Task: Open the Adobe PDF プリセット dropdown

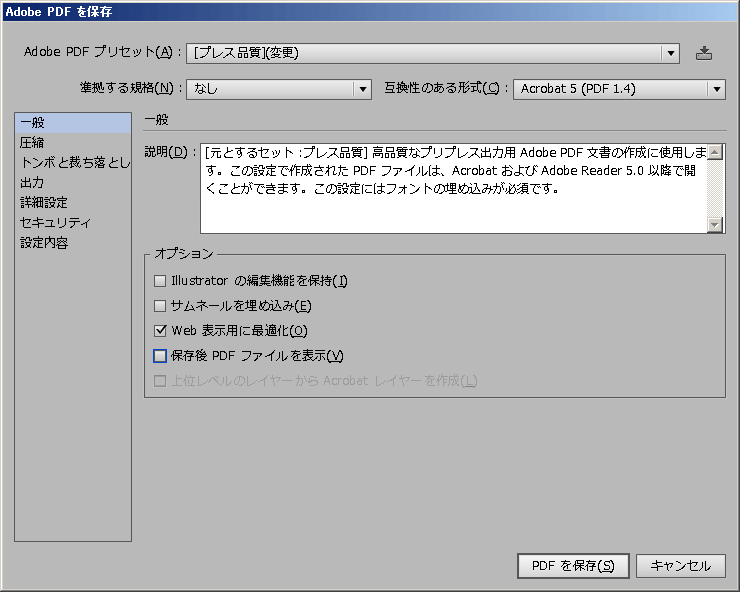Action: 432,53
